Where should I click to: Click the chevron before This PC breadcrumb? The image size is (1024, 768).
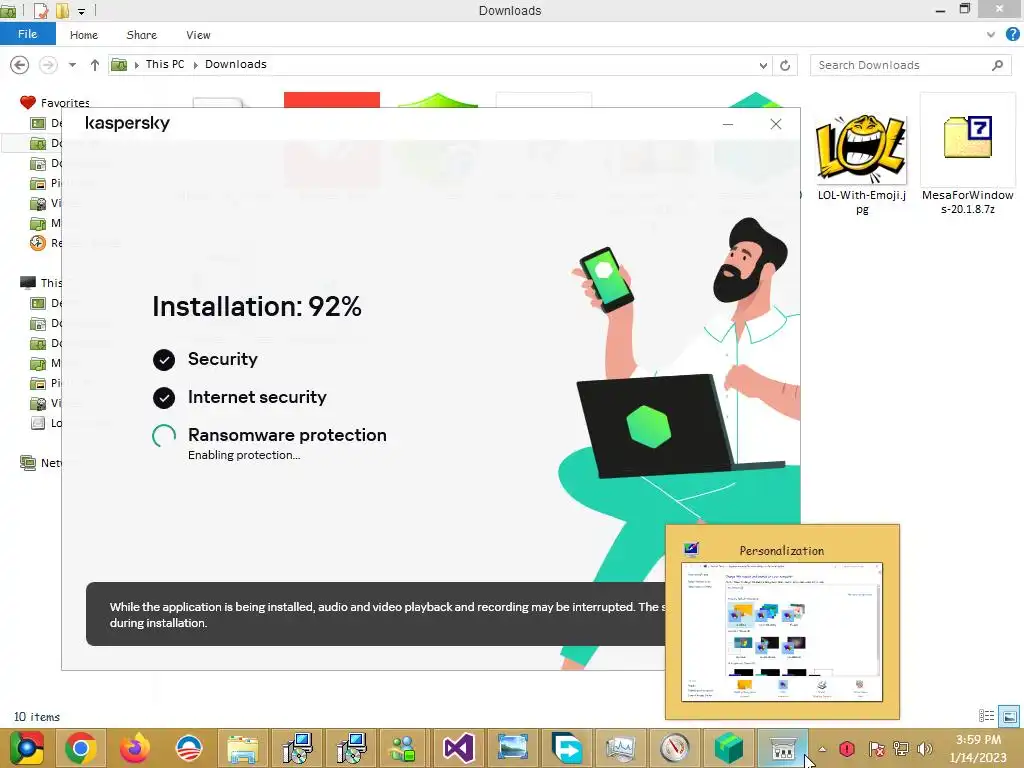136,65
